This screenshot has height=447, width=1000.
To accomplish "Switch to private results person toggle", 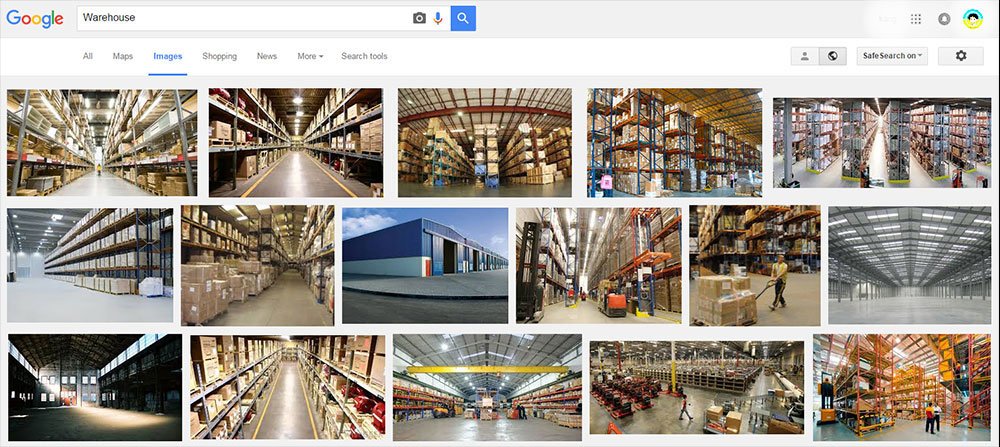I will tap(805, 56).
